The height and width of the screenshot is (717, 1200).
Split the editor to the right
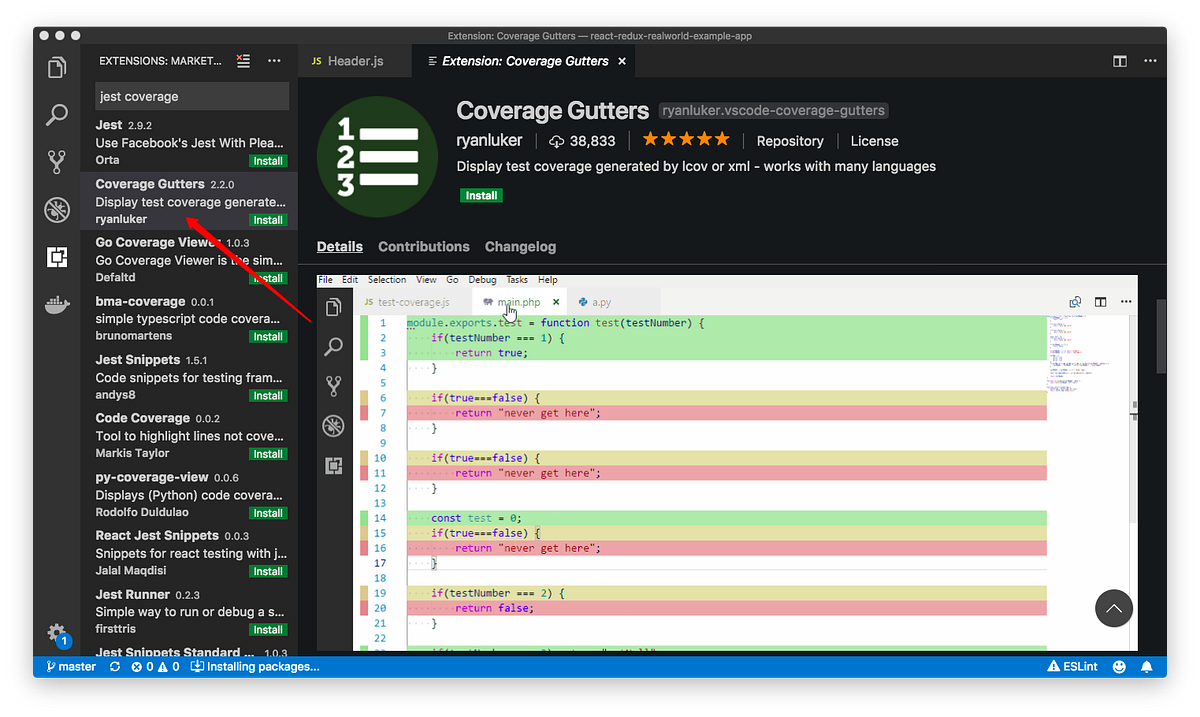click(x=1120, y=61)
